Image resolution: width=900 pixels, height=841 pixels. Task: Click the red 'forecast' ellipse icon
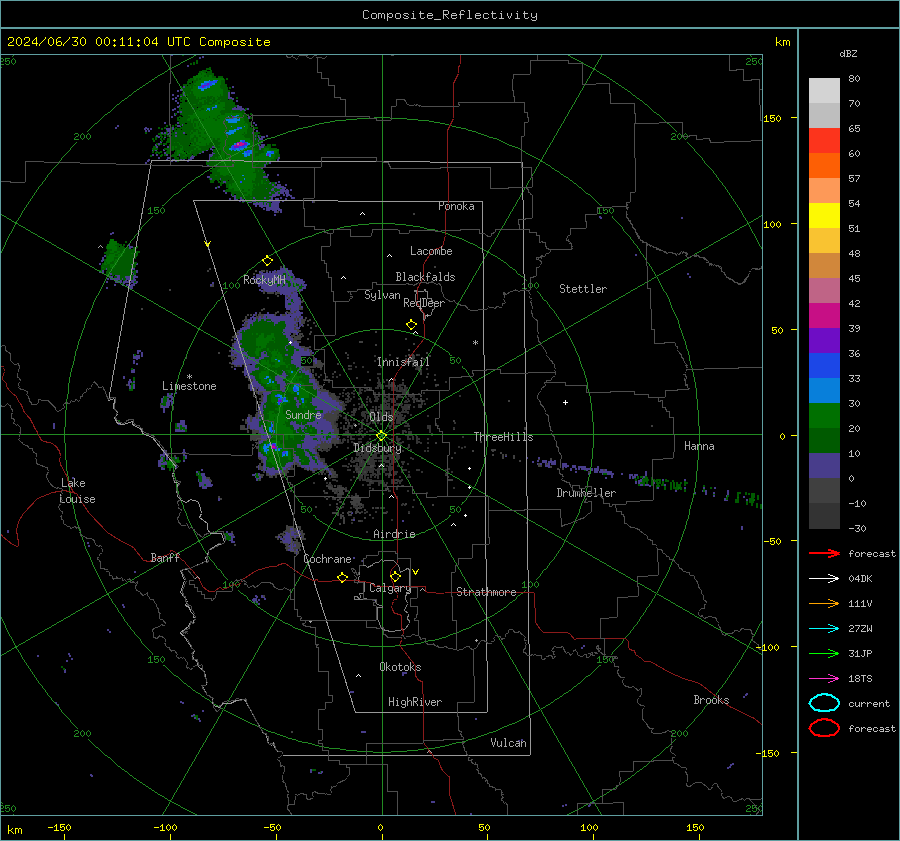[824, 728]
